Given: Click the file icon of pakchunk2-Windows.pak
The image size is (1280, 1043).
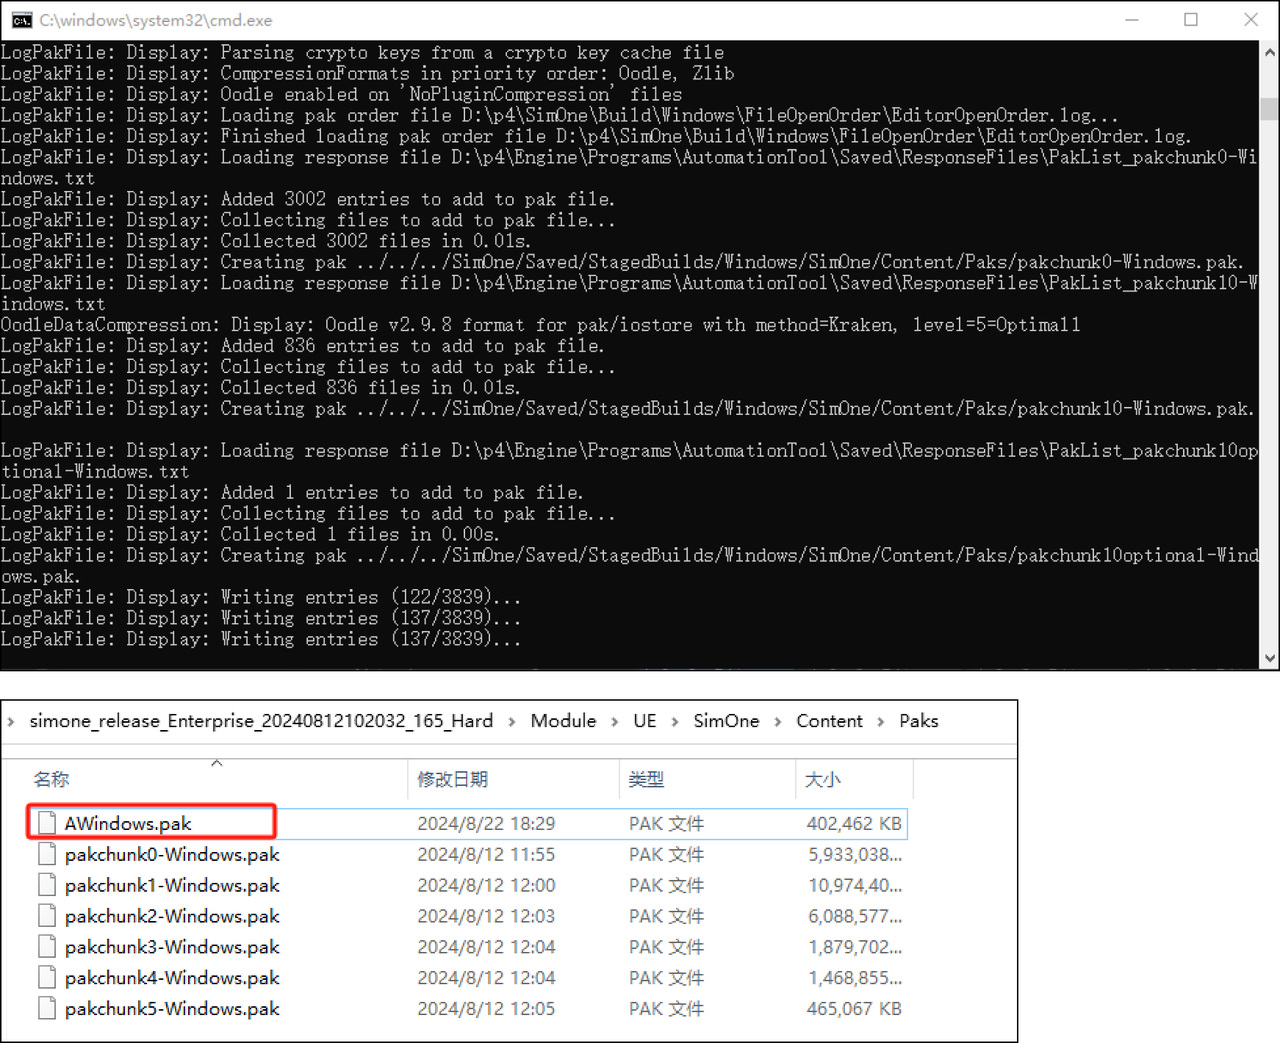Looking at the screenshot, I should click(x=46, y=916).
